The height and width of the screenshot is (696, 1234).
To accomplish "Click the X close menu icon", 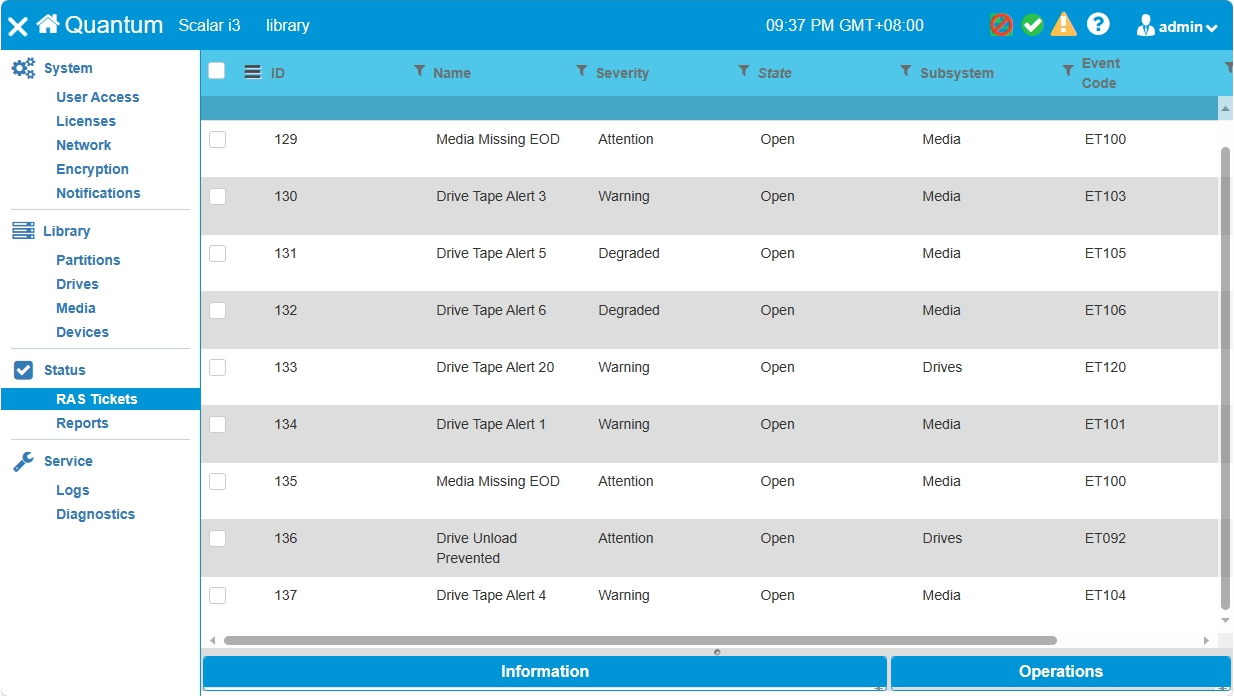I will (x=18, y=27).
